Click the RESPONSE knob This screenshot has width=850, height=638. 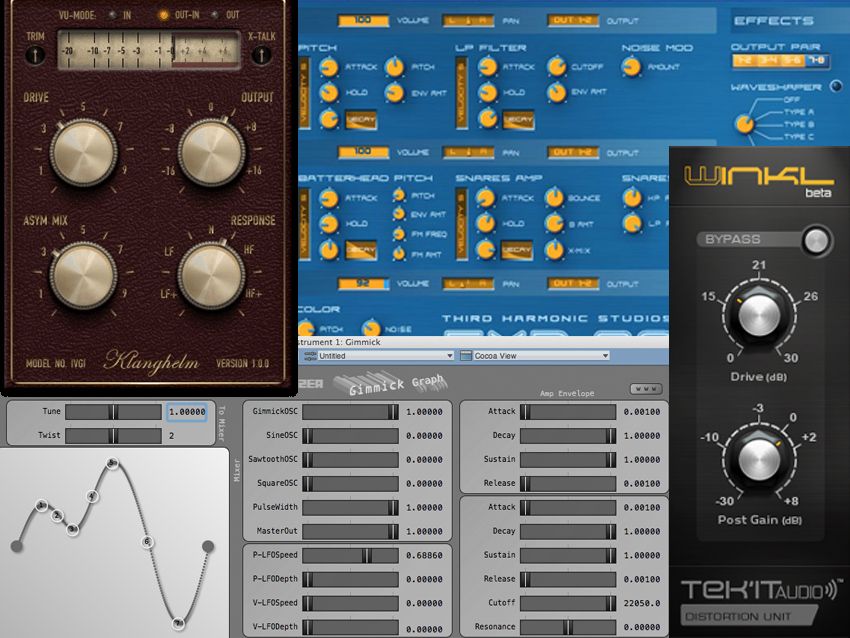click(211, 272)
